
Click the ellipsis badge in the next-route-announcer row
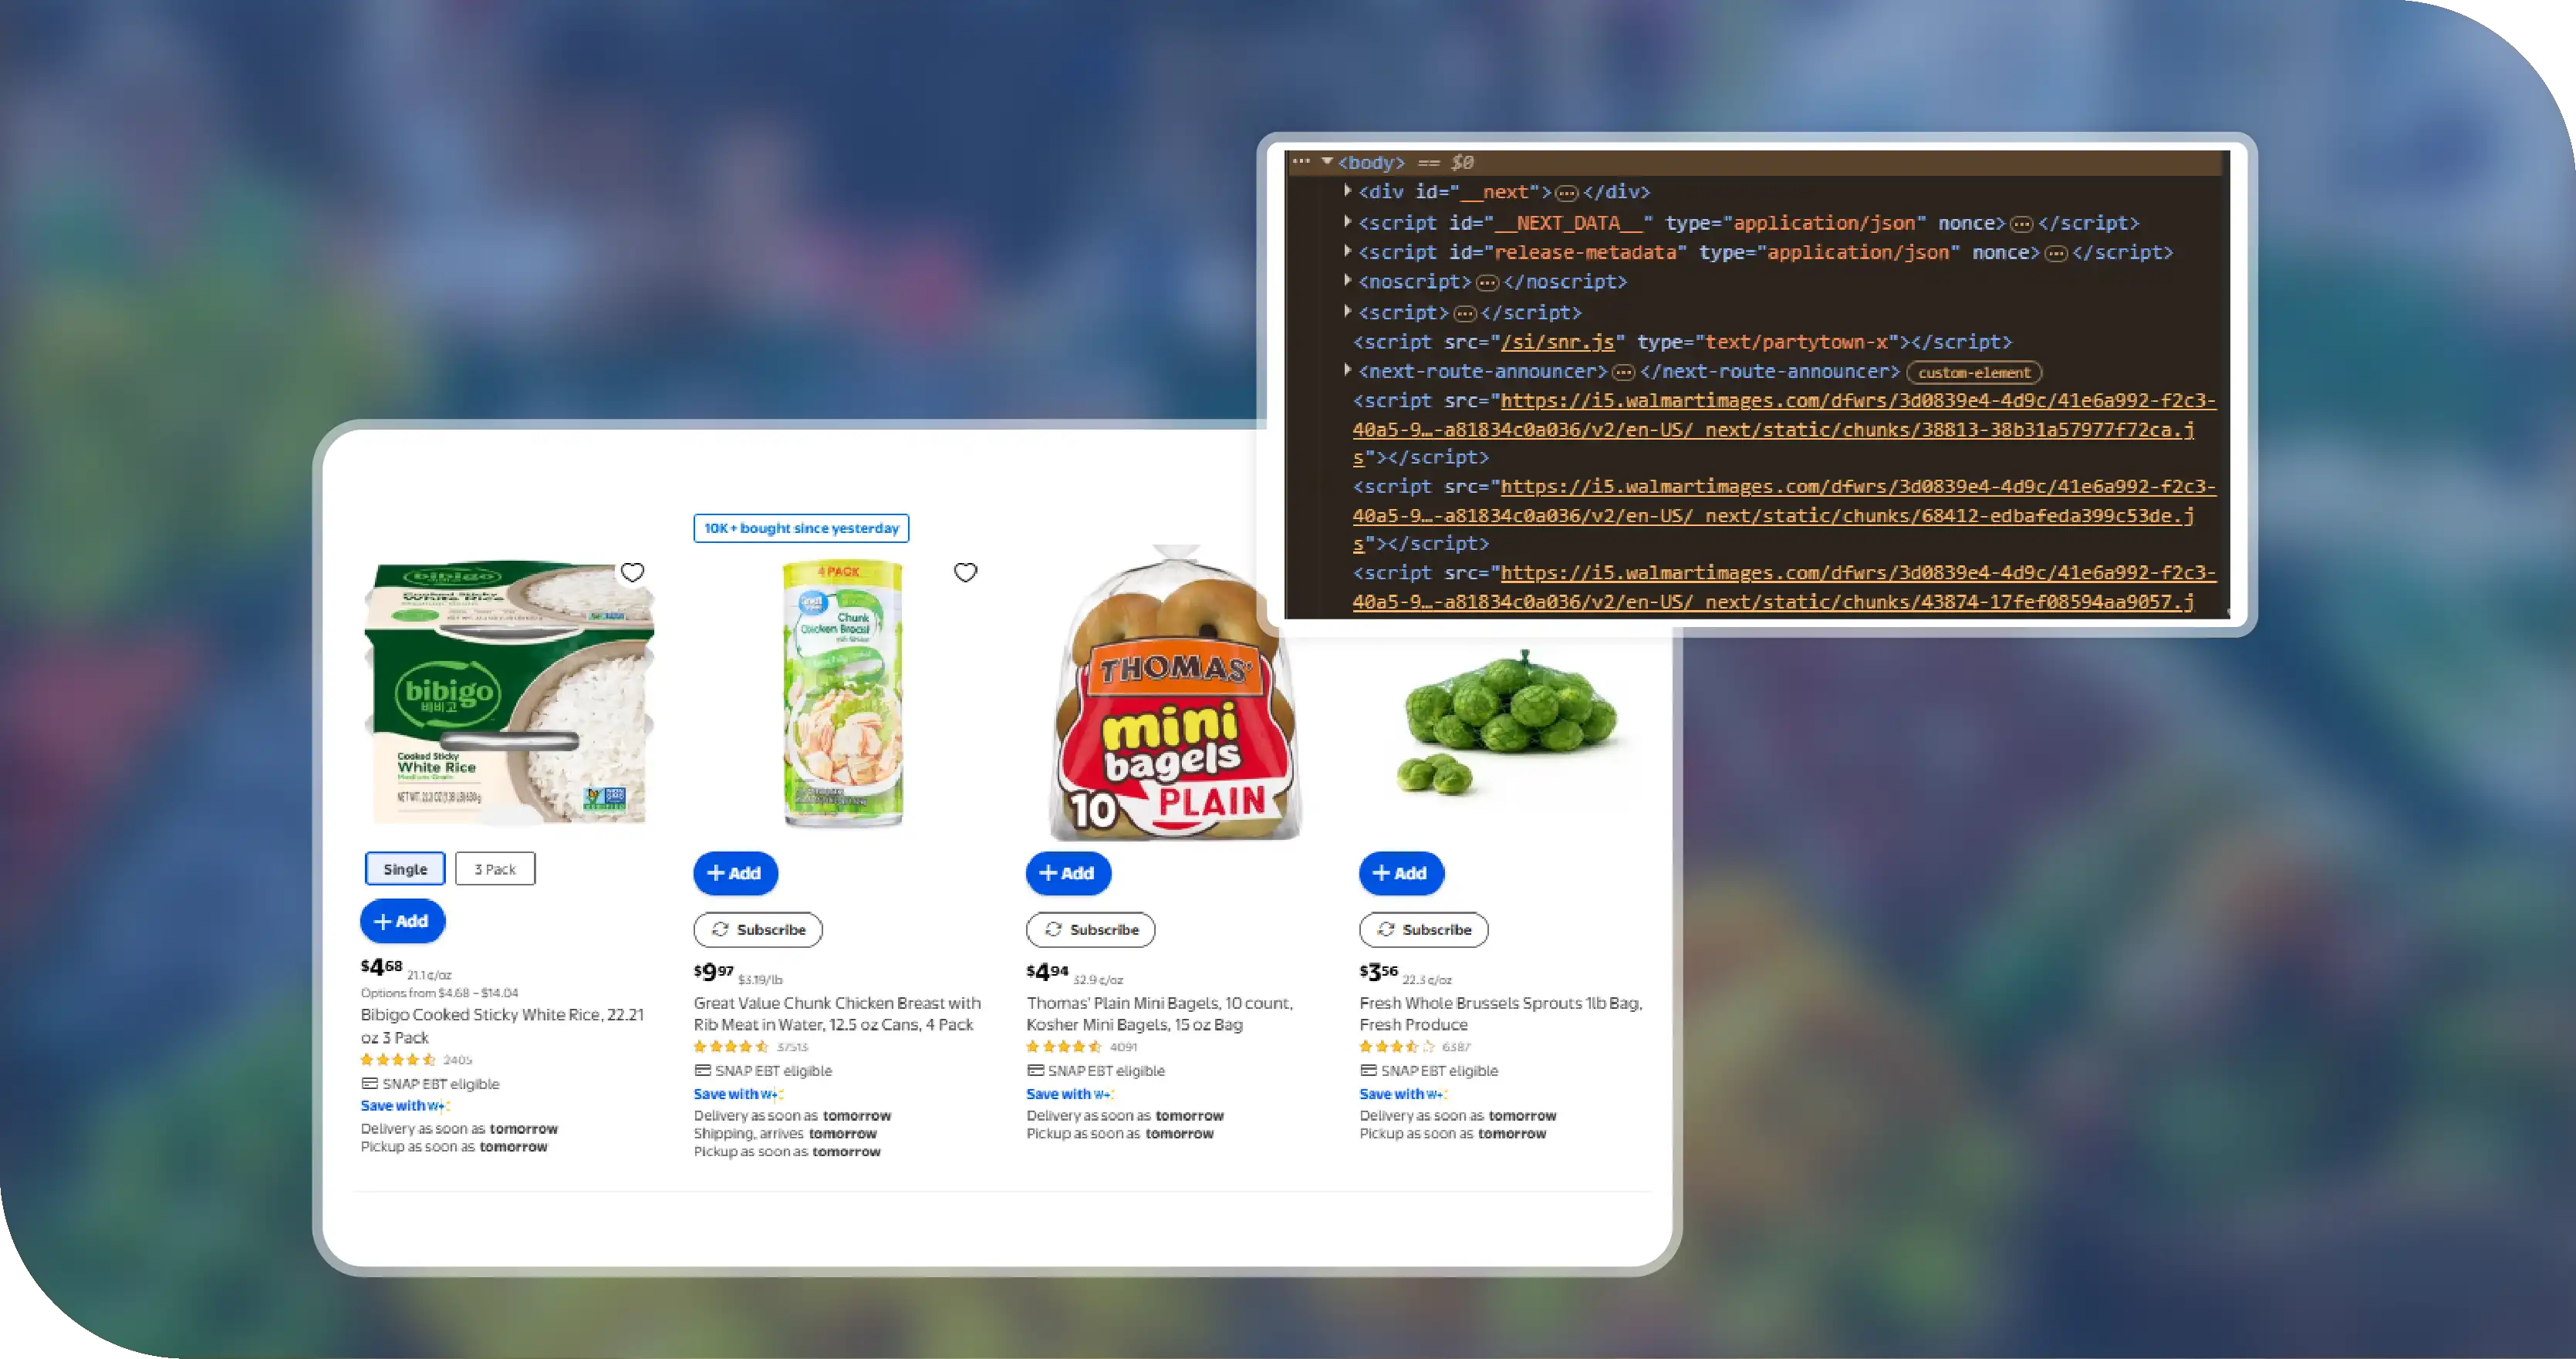pyautogui.click(x=1624, y=373)
